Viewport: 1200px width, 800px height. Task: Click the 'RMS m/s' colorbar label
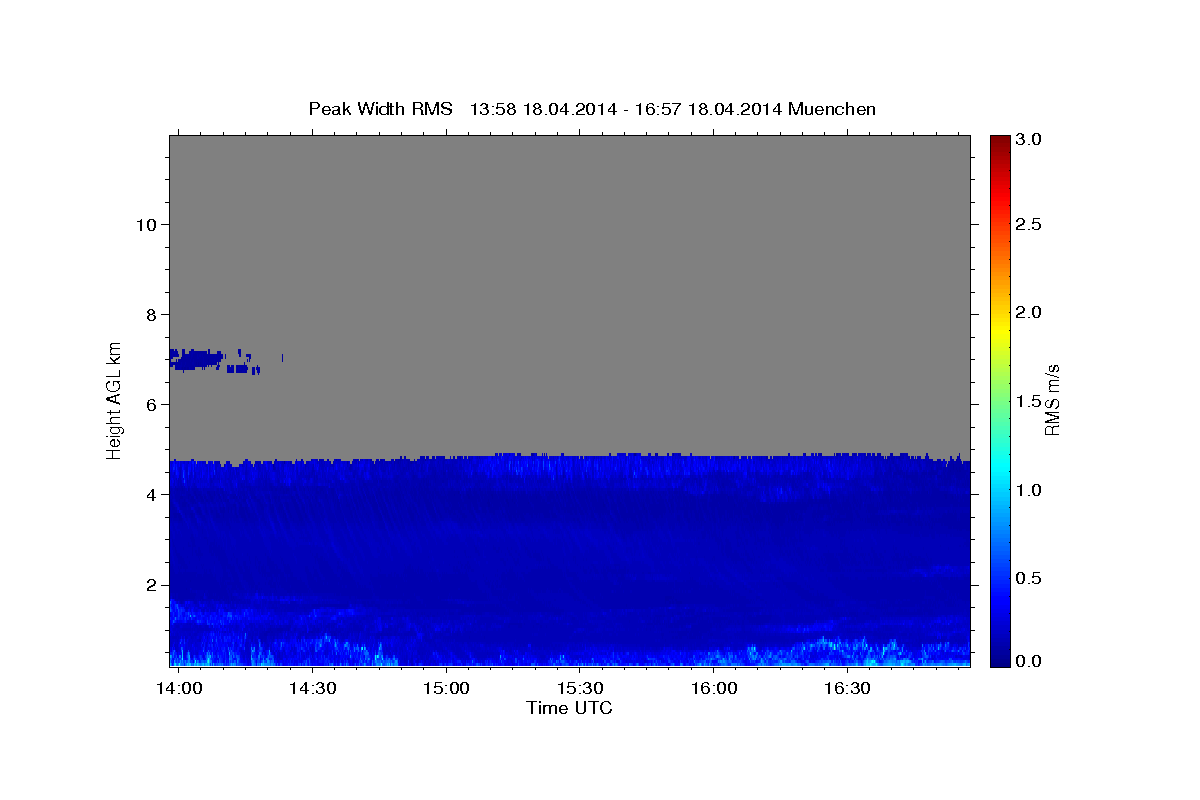pyautogui.click(x=1051, y=400)
